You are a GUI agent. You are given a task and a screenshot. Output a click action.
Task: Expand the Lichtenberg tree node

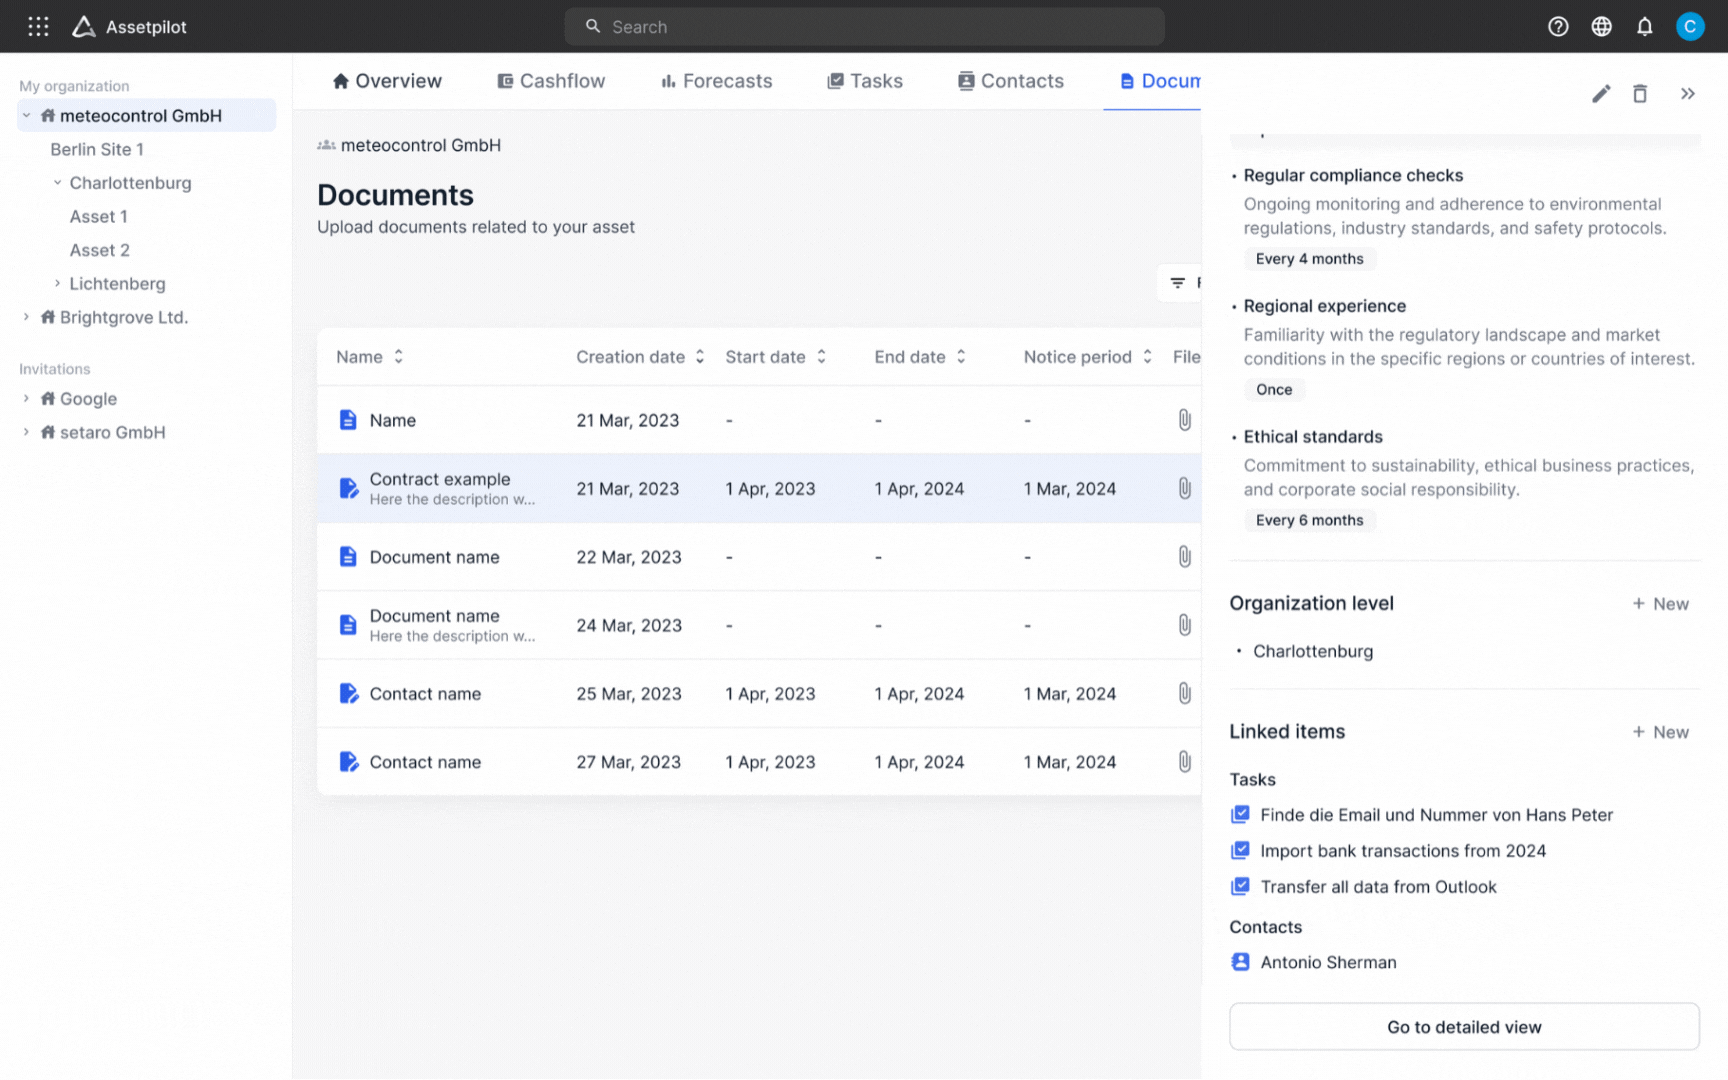coord(58,284)
